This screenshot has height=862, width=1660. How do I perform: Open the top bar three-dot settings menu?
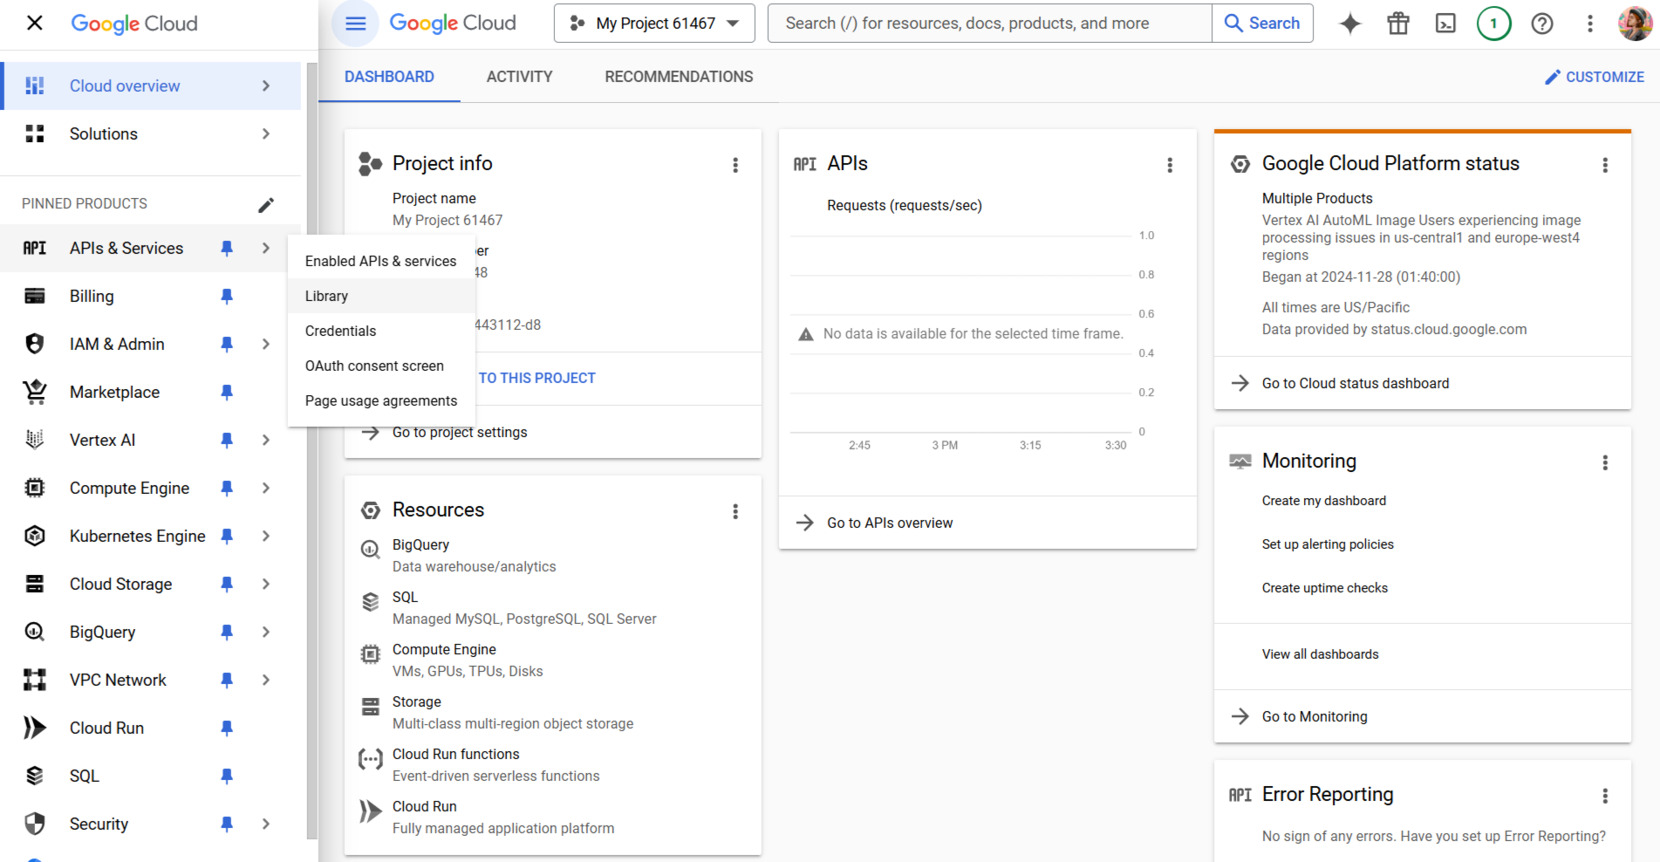(1590, 23)
